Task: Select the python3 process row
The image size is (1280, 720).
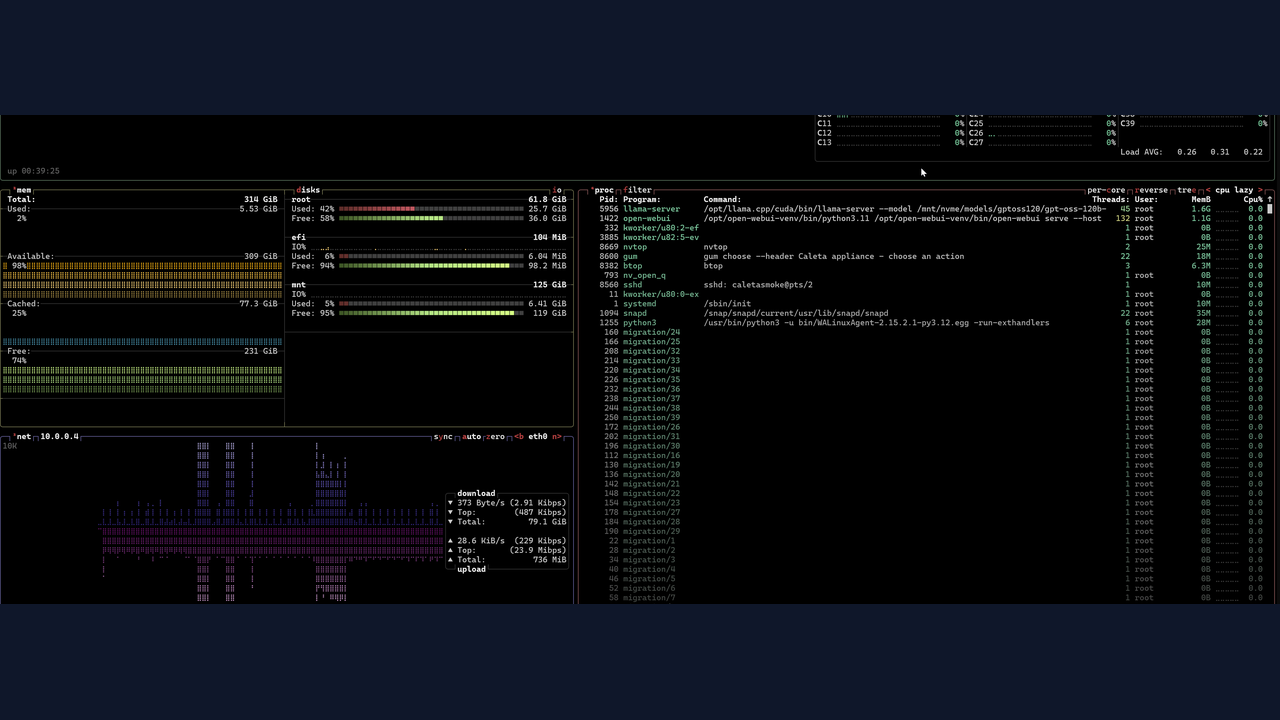Action: tap(930, 323)
